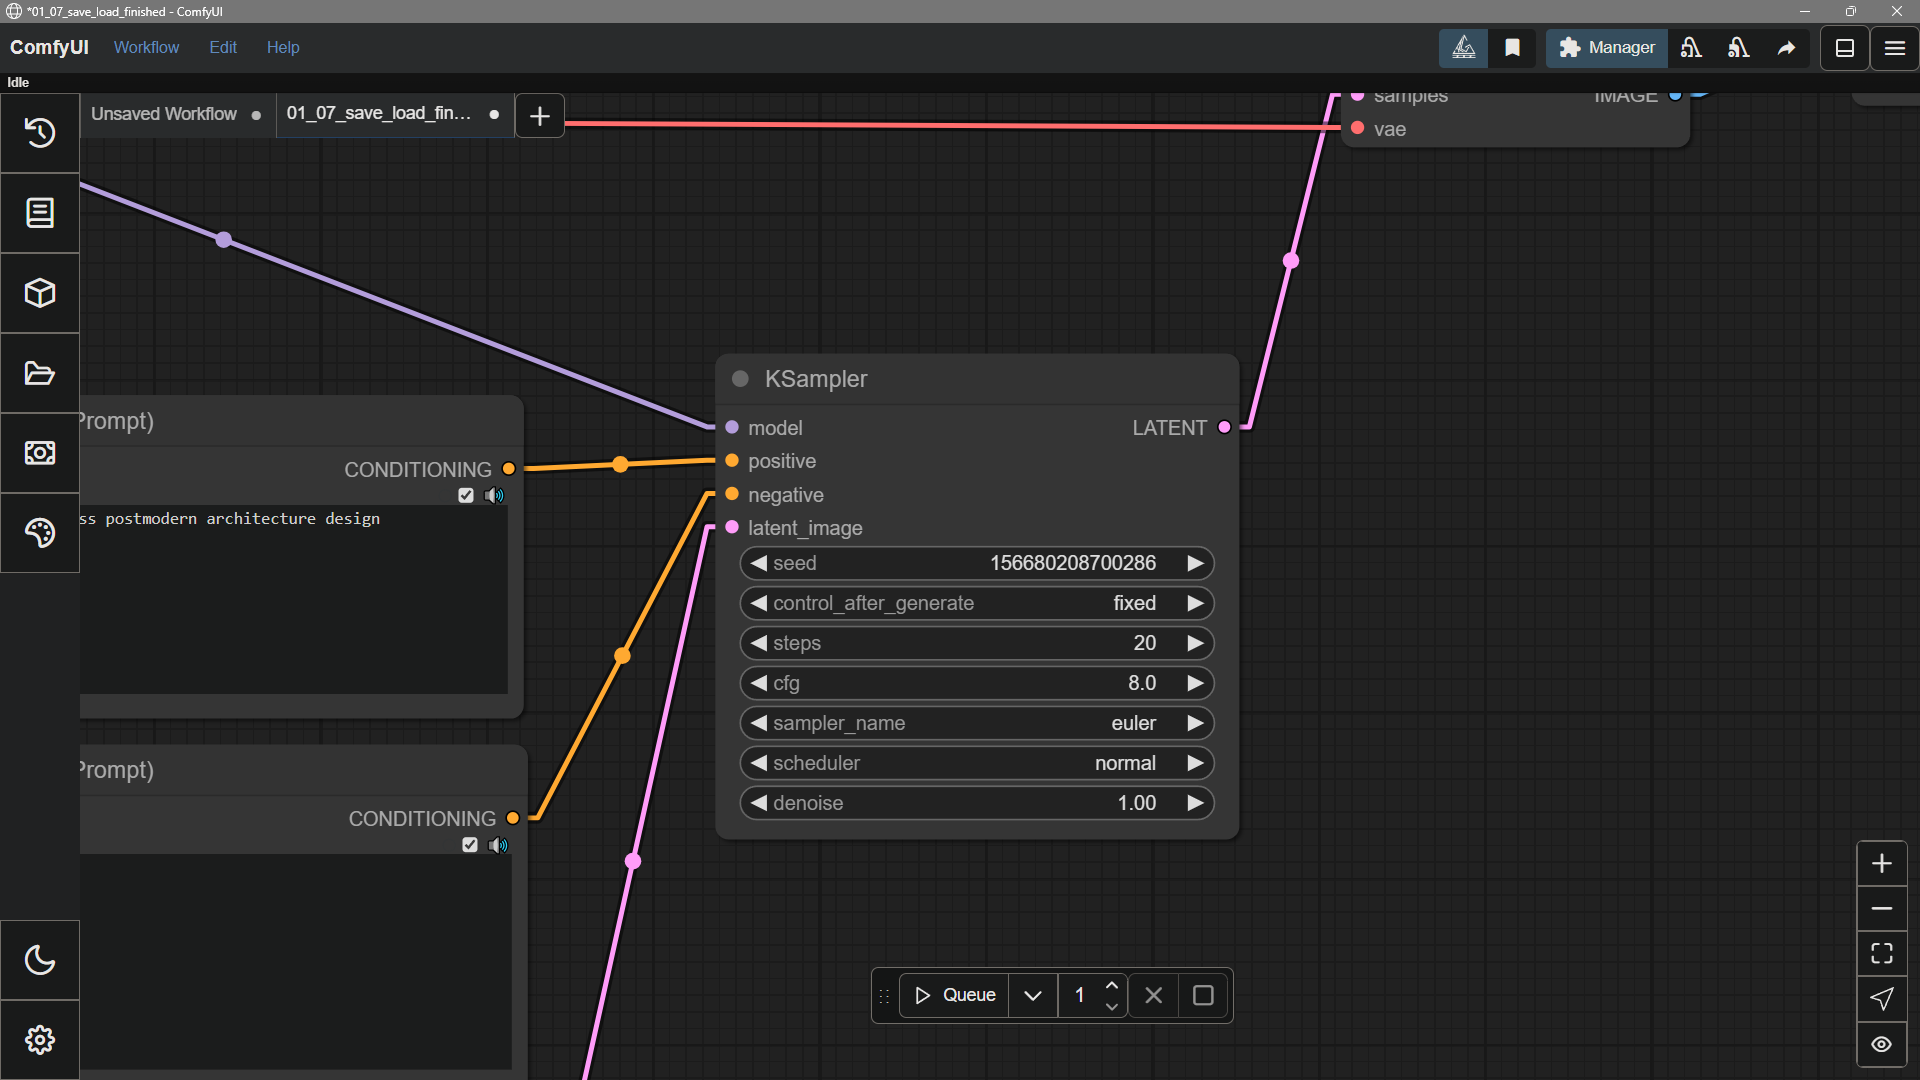Open the Queue options dropdown arrow
The image size is (1920, 1080).
(1033, 995)
